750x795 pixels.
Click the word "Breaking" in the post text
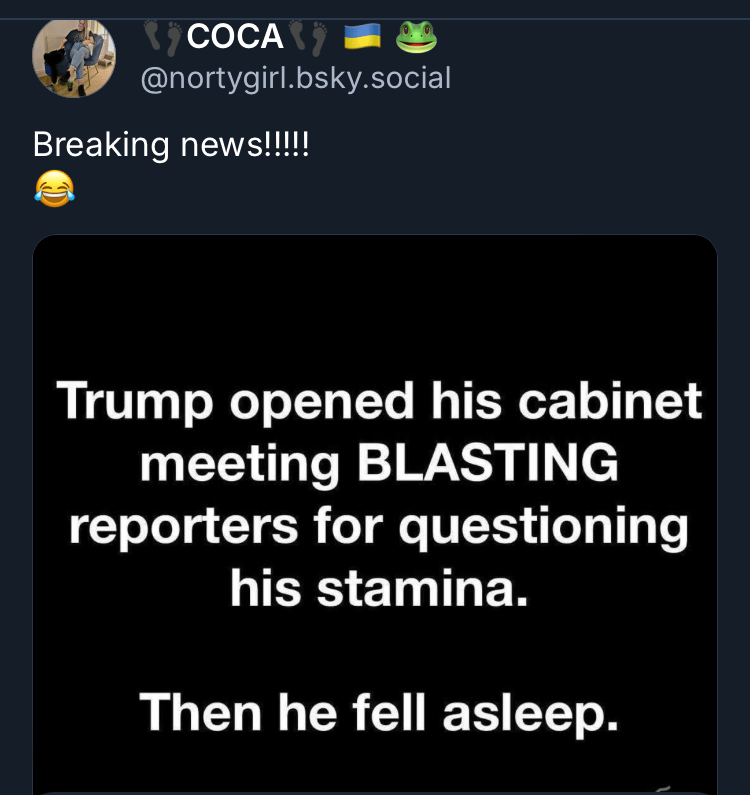pyautogui.click(x=101, y=145)
